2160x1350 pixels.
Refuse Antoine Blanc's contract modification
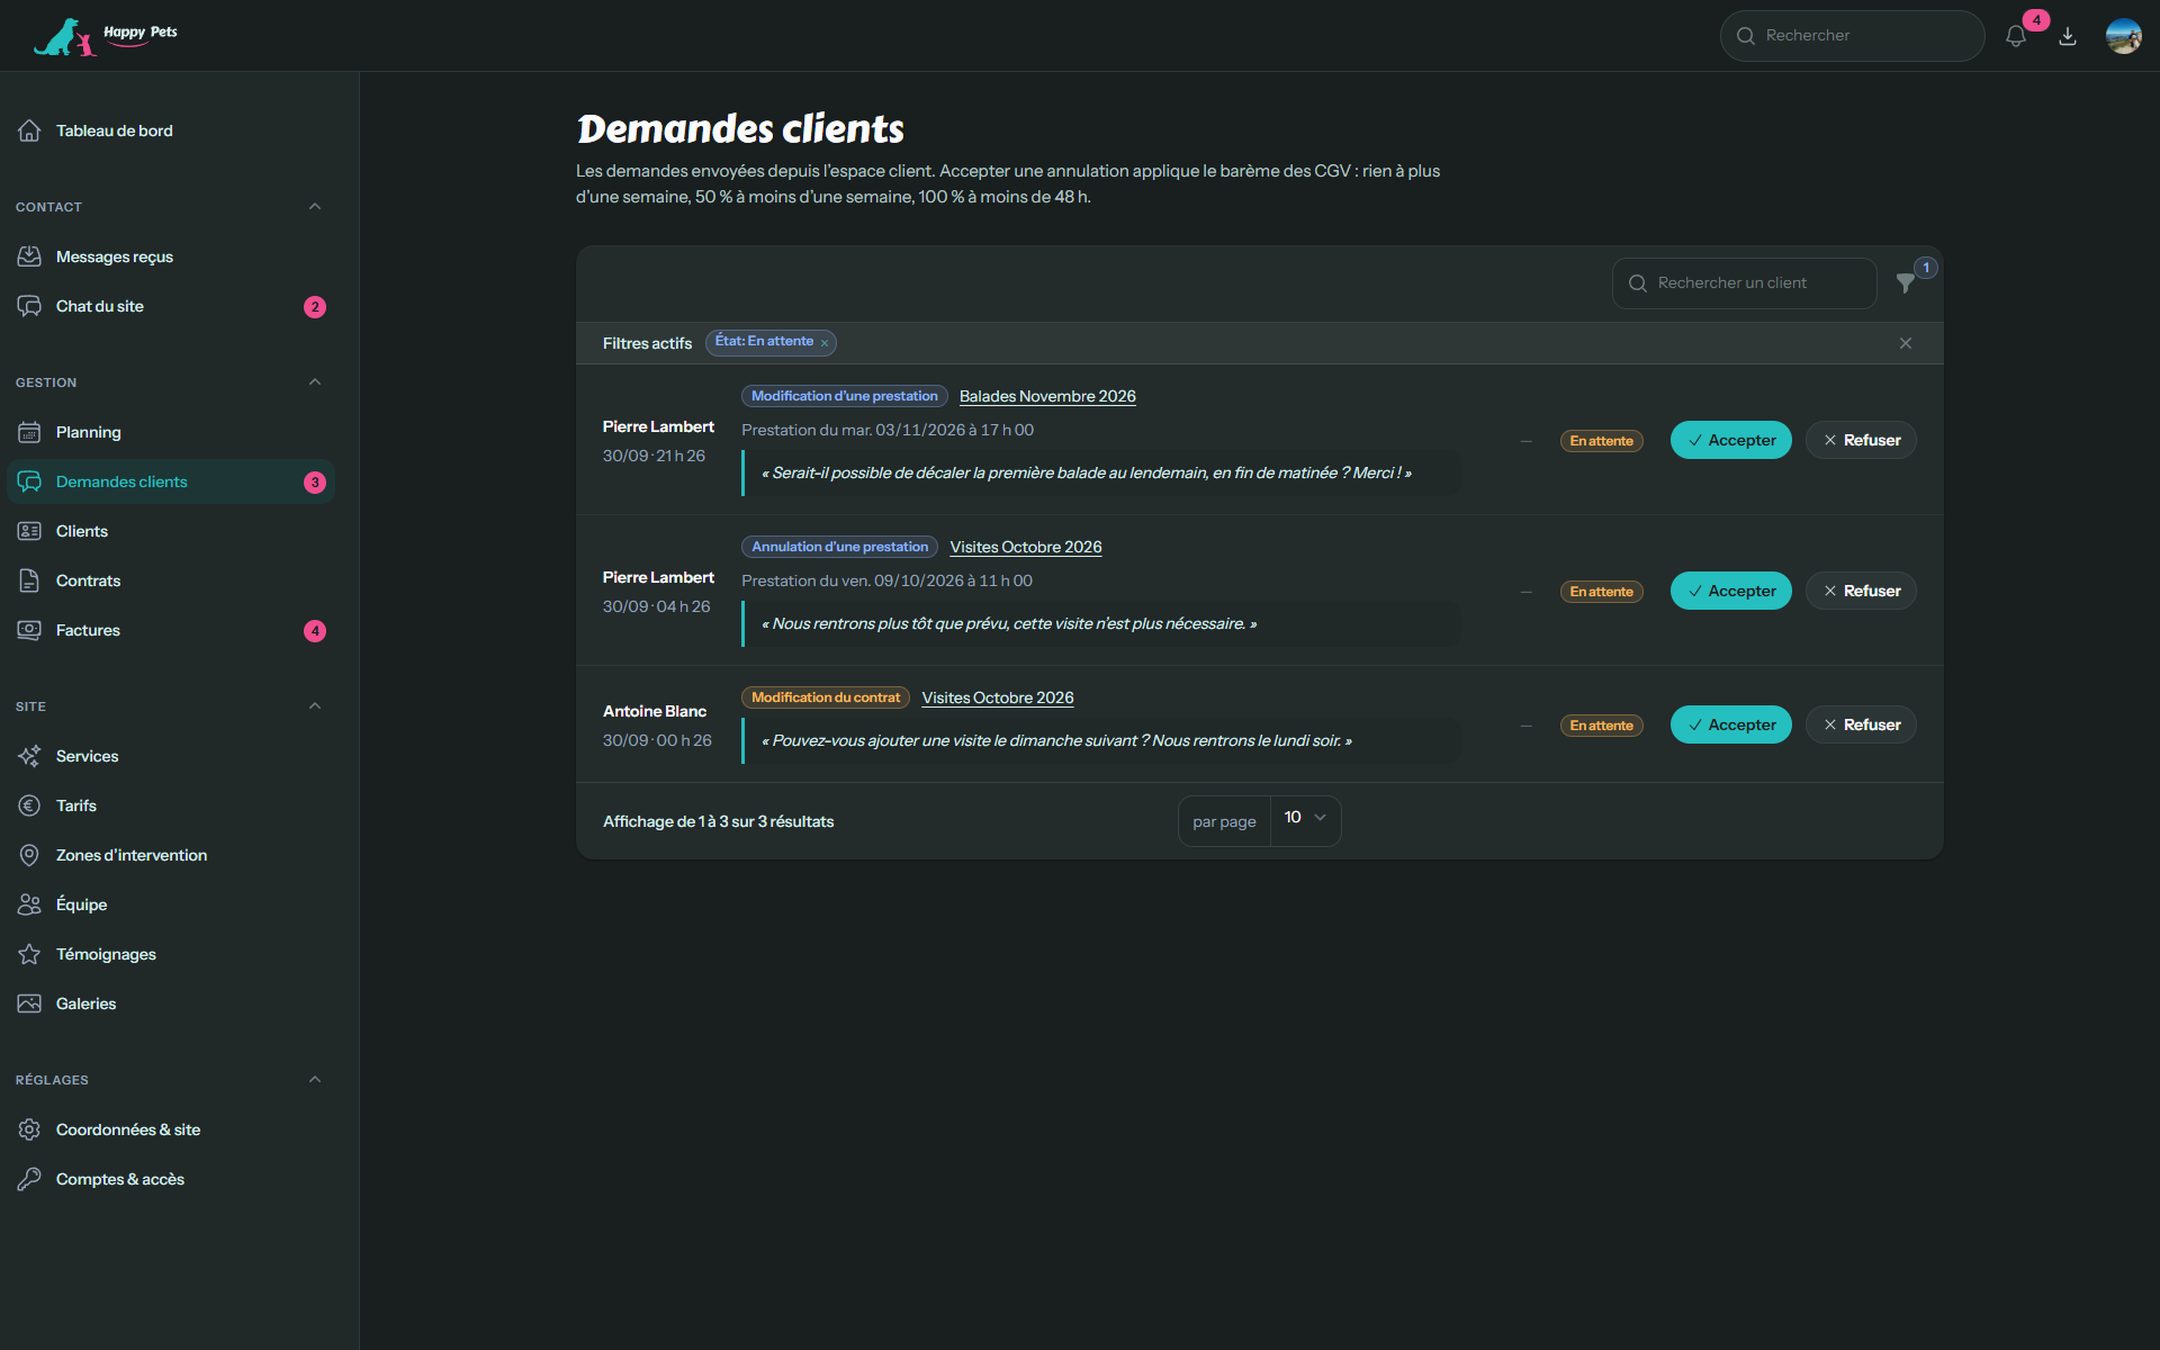(x=1861, y=725)
